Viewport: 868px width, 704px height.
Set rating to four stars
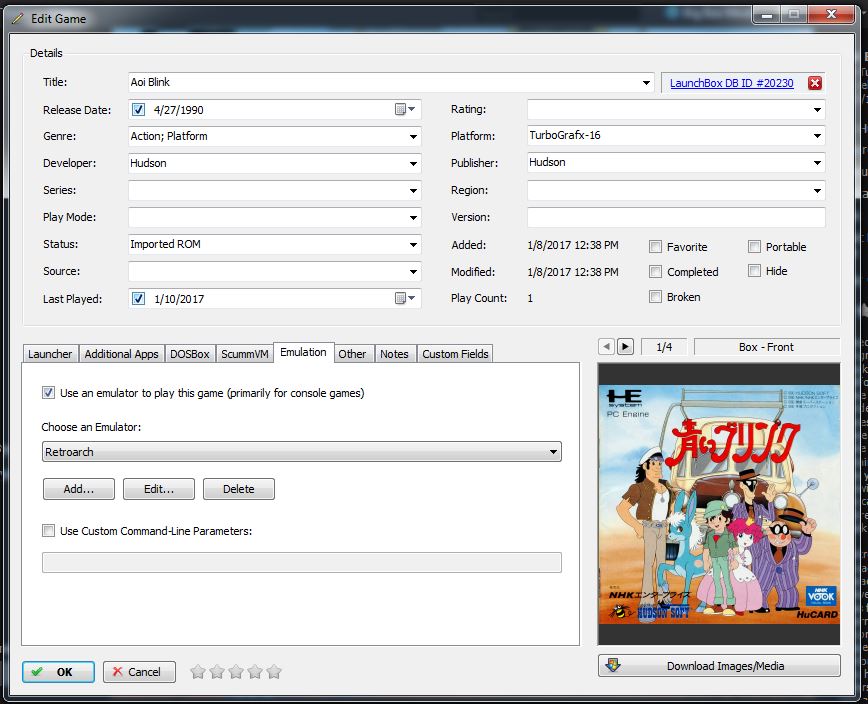255,672
